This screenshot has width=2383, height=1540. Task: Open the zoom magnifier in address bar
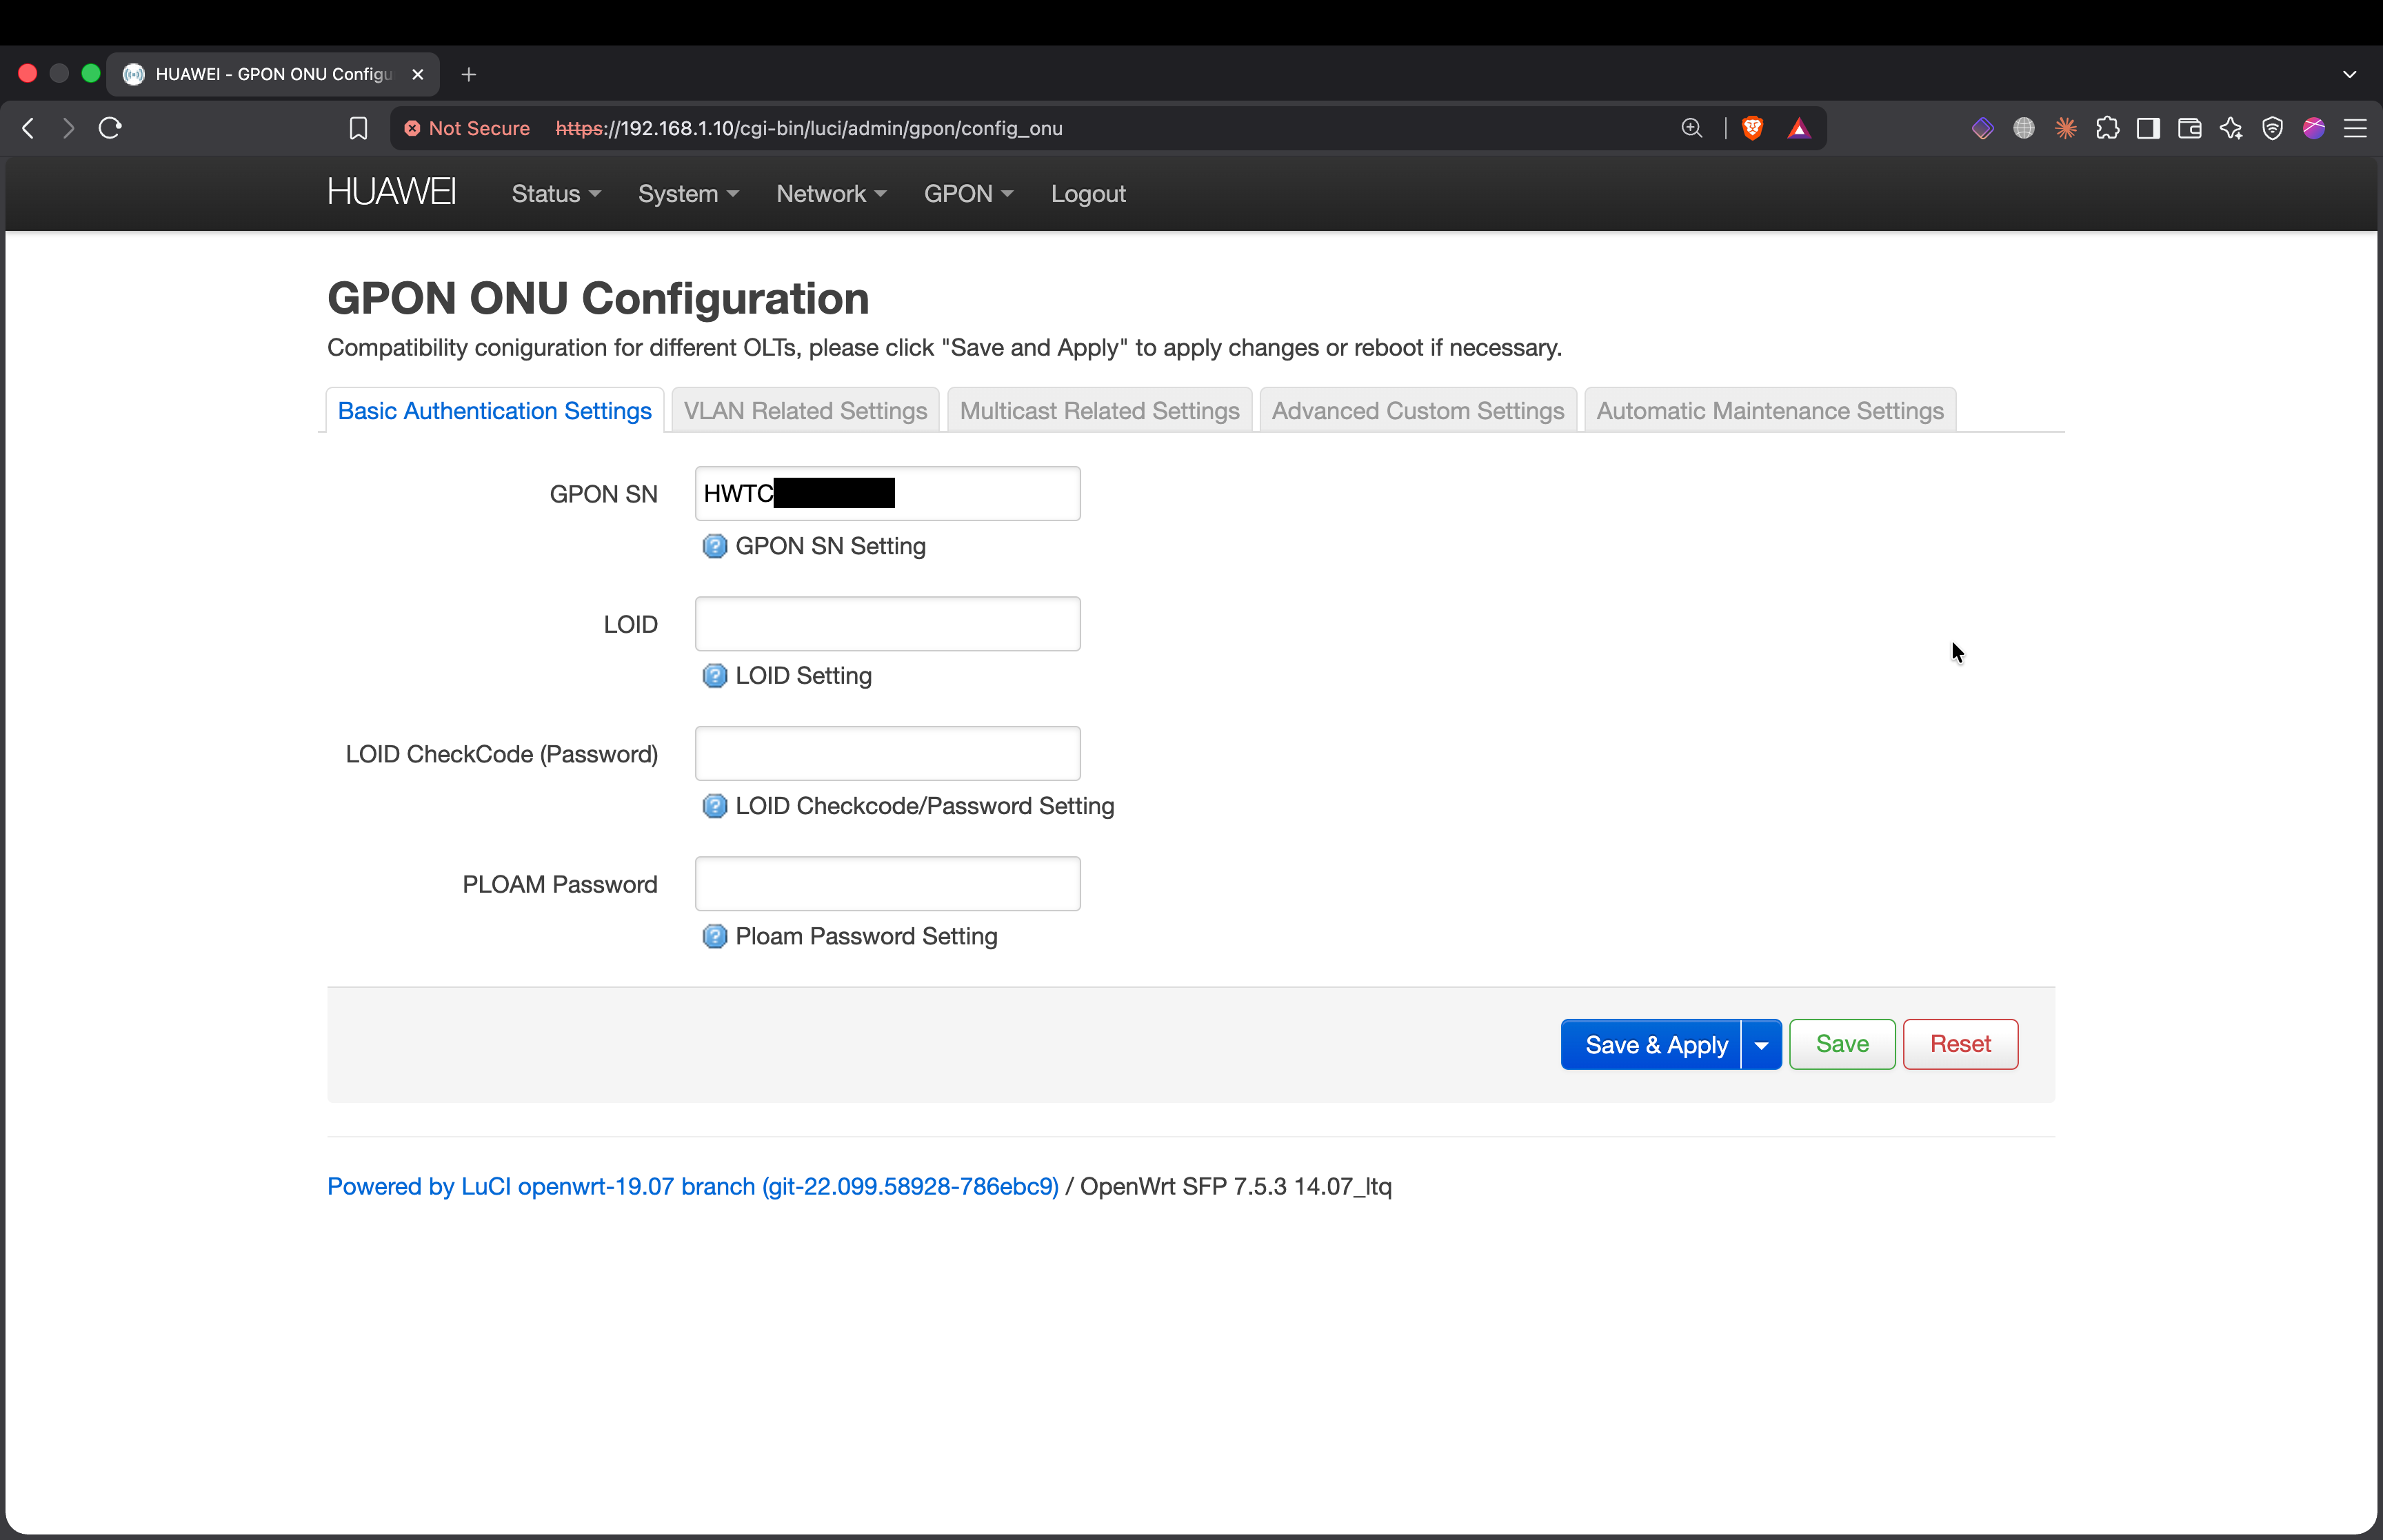coord(1691,128)
